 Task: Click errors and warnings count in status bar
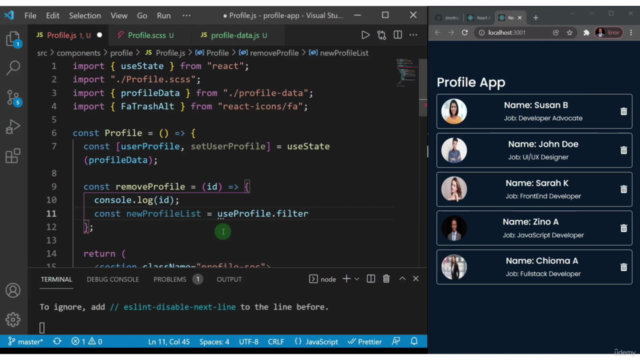click(x=87, y=342)
